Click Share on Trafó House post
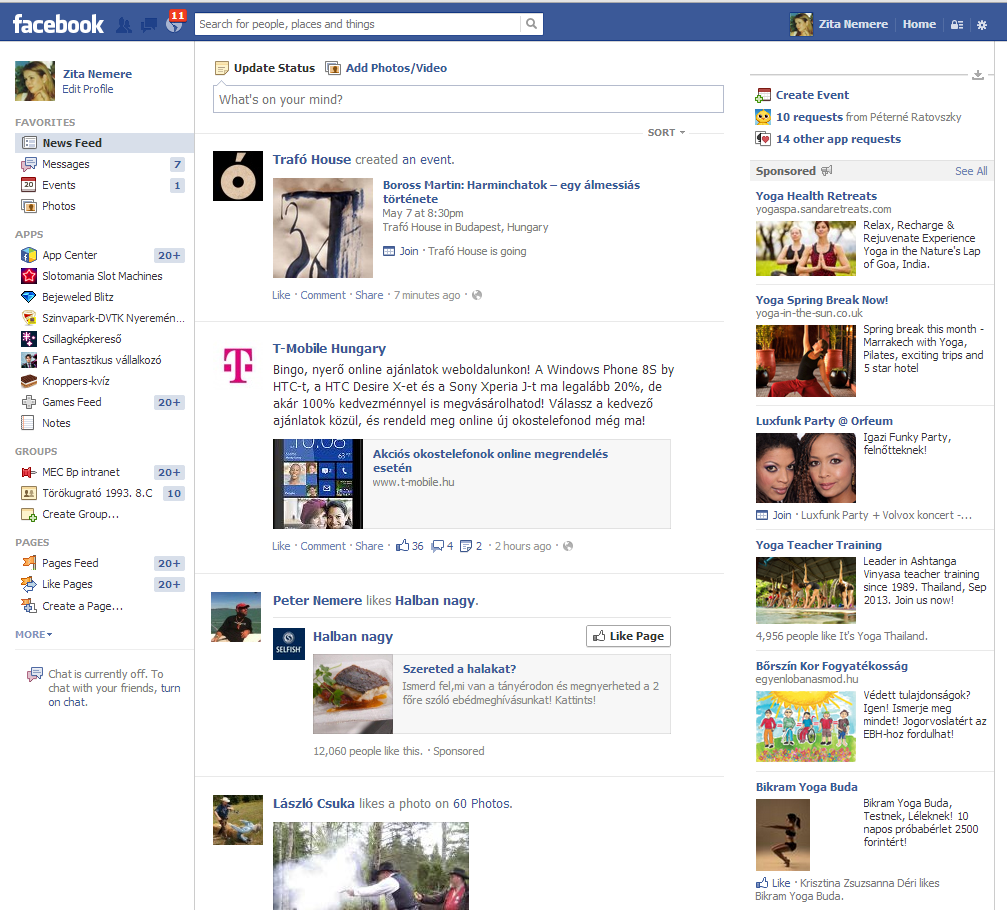The width and height of the screenshot is (1007, 910). pyautogui.click(x=369, y=295)
